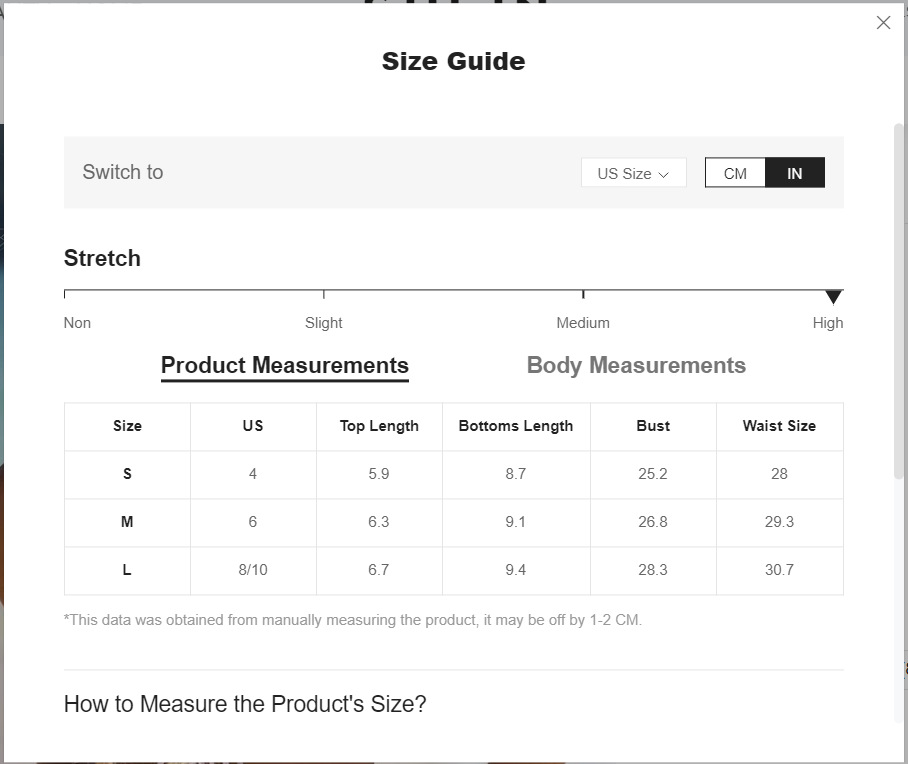The image size is (908, 764).
Task: Click the size S row label
Action: [x=127, y=474]
